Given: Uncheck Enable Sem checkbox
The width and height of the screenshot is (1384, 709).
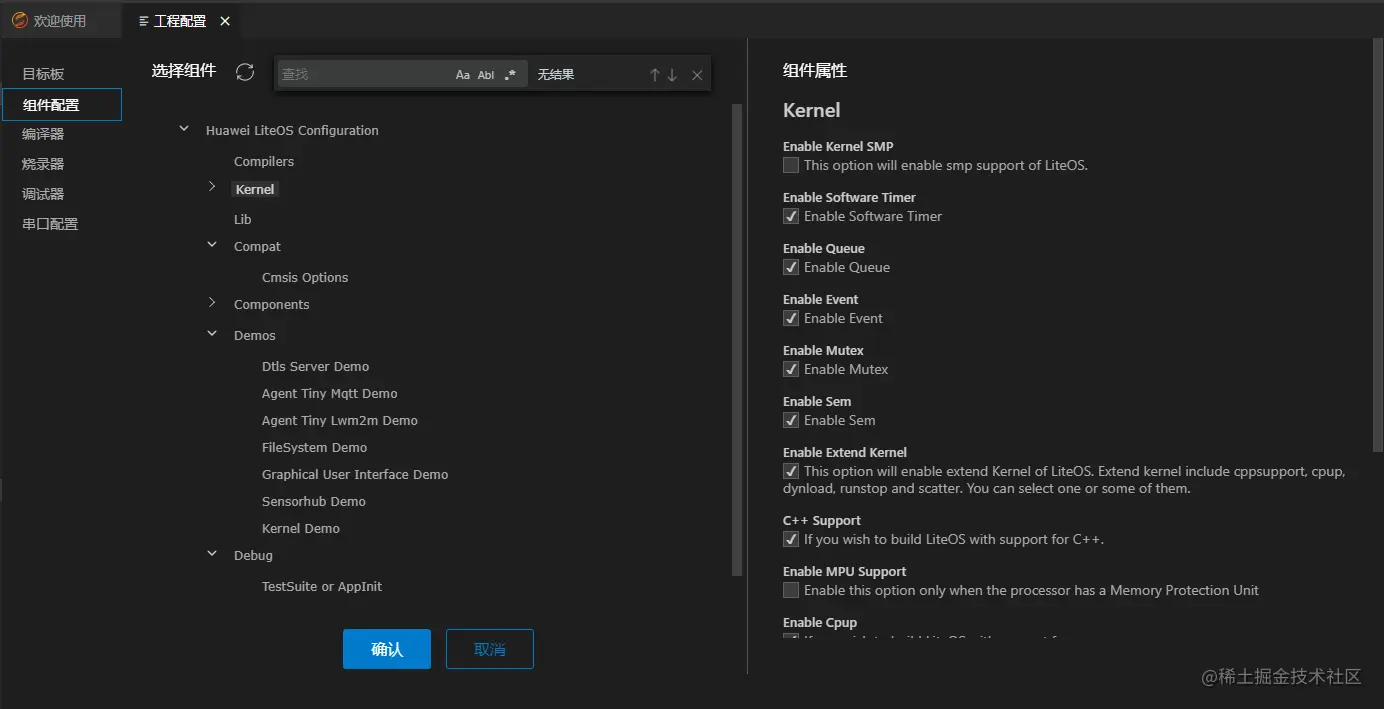Looking at the screenshot, I should [x=791, y=420].
